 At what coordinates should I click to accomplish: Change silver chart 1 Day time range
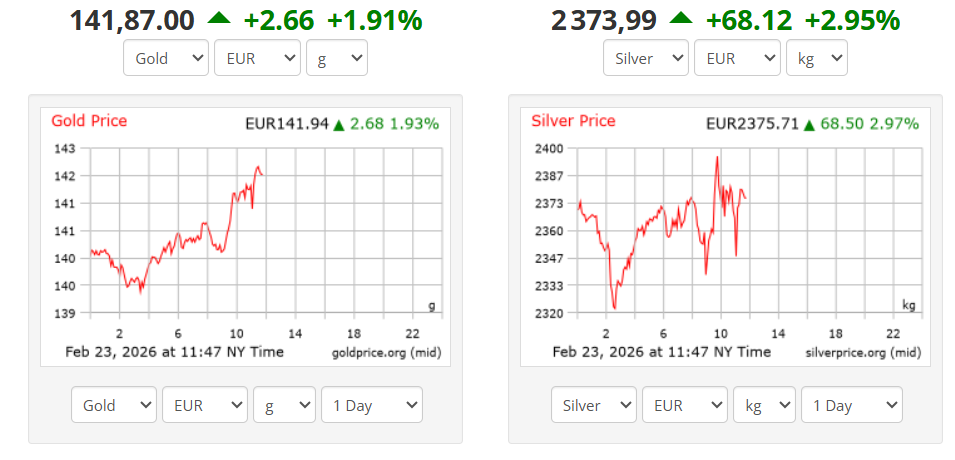coord(852,405)
